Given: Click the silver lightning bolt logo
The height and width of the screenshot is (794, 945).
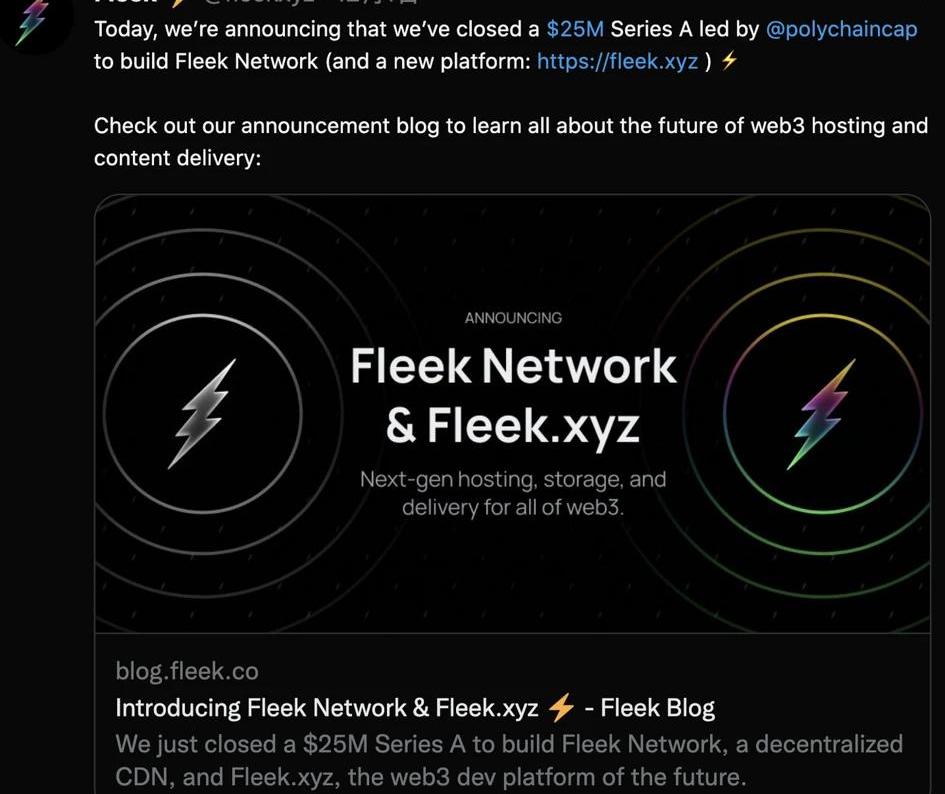Looking at the screenshot, I should (205, 413).
